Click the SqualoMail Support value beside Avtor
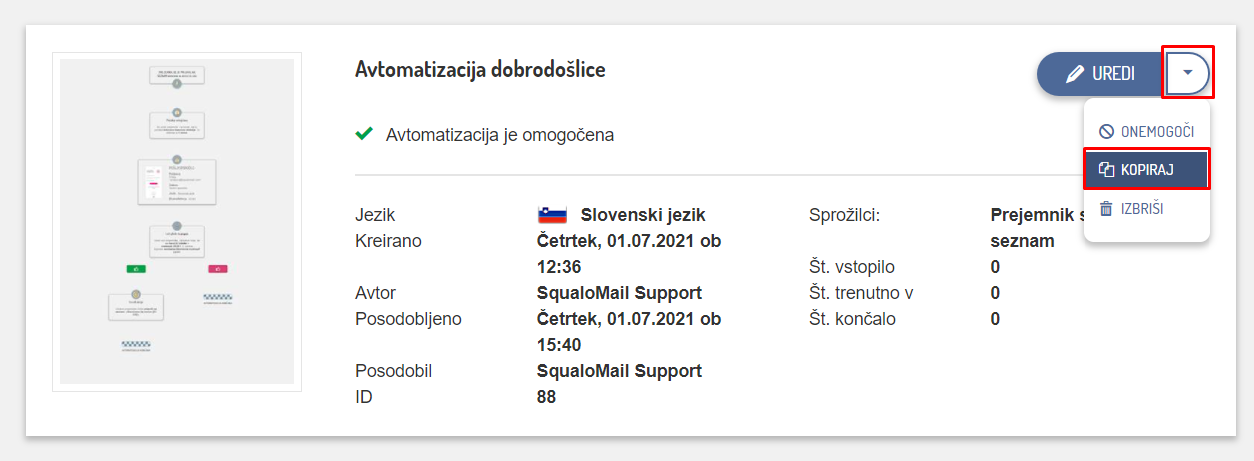Image resolution: width=1254 pixels, height=461 pixels. pos(619,293)
